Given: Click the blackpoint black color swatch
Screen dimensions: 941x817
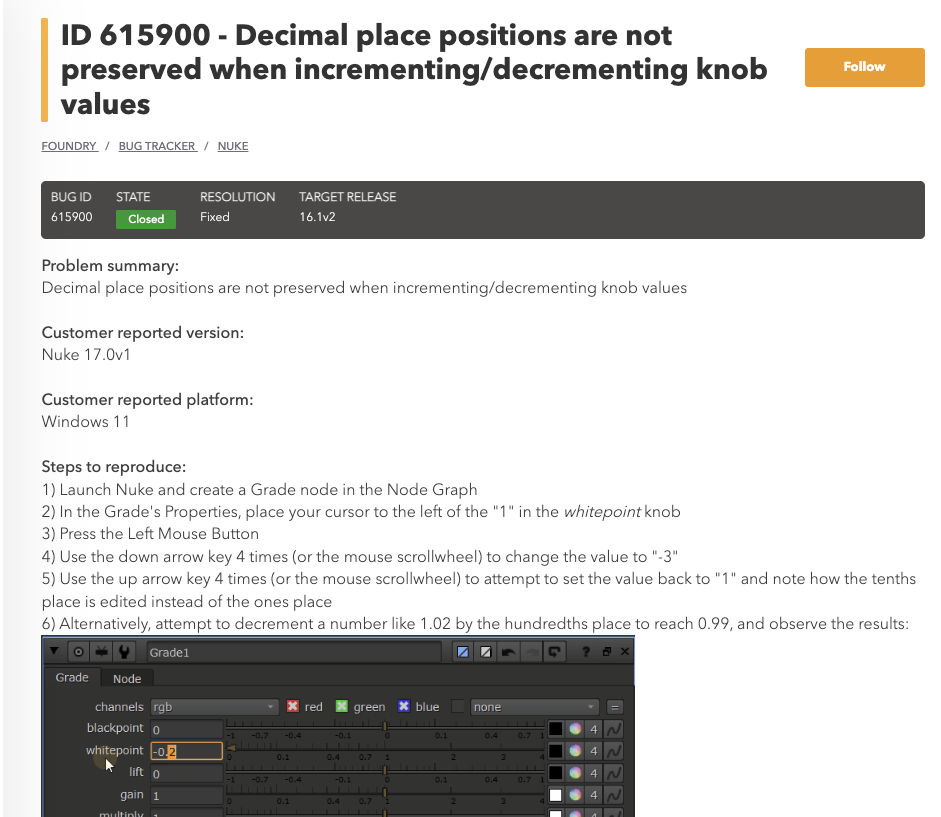Looking at the screenshot, I should coord(556,729).
